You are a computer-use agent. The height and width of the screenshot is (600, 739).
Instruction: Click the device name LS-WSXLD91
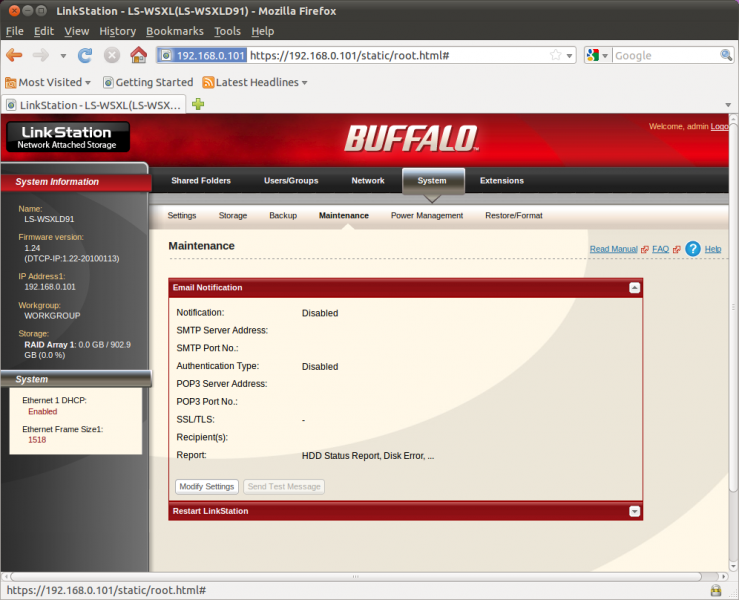[x=49, y=219]
